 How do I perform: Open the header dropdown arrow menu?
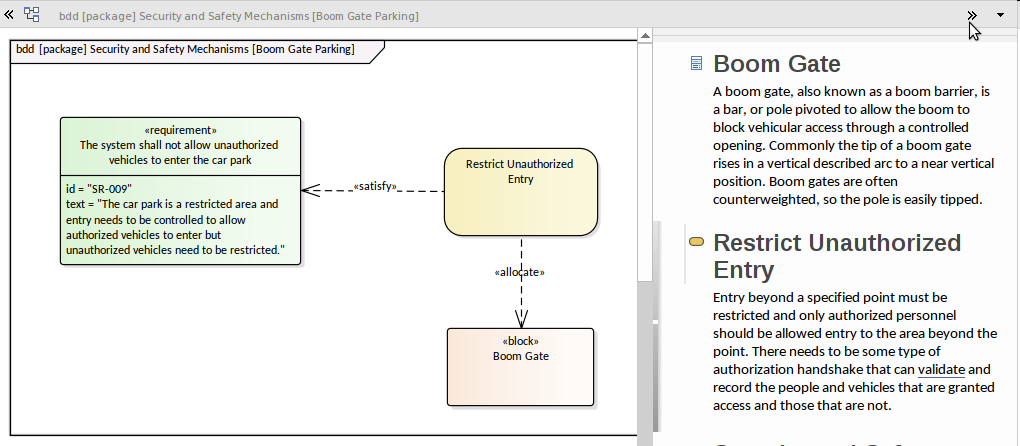point(1001,15)
